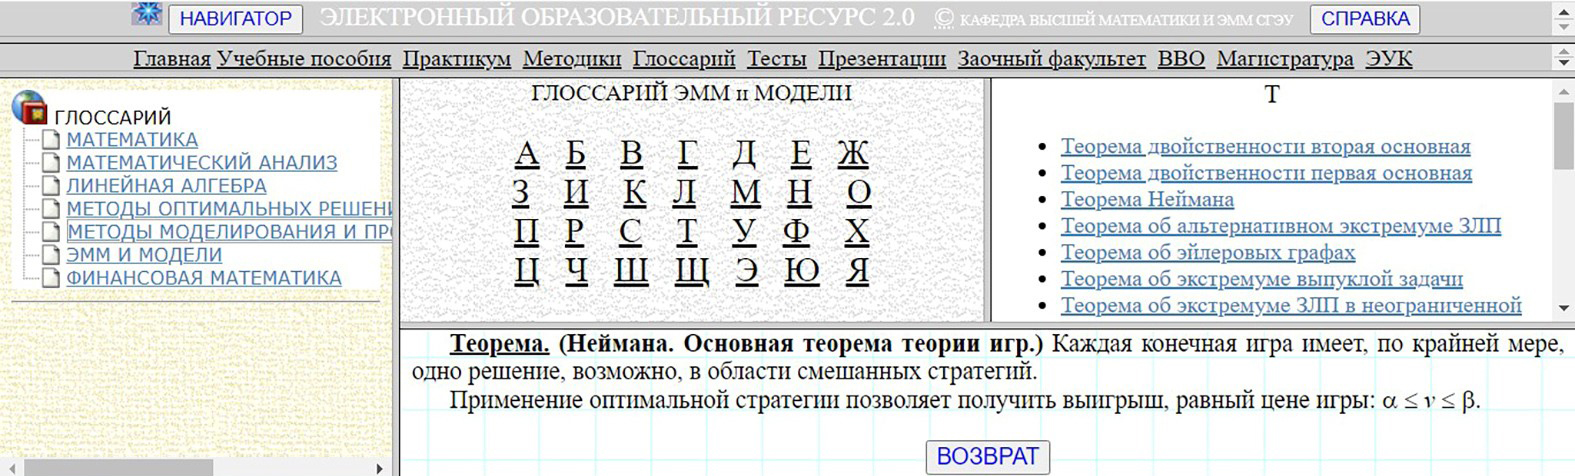The height and width of the screenshot is (476, 1575).
Task: Click right arrow of left panel horizontal scrollbar
Action: [x=379, y=468]
